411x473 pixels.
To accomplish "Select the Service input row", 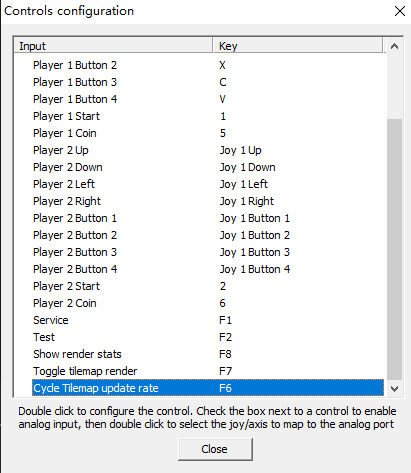I will tap(208, 320).
